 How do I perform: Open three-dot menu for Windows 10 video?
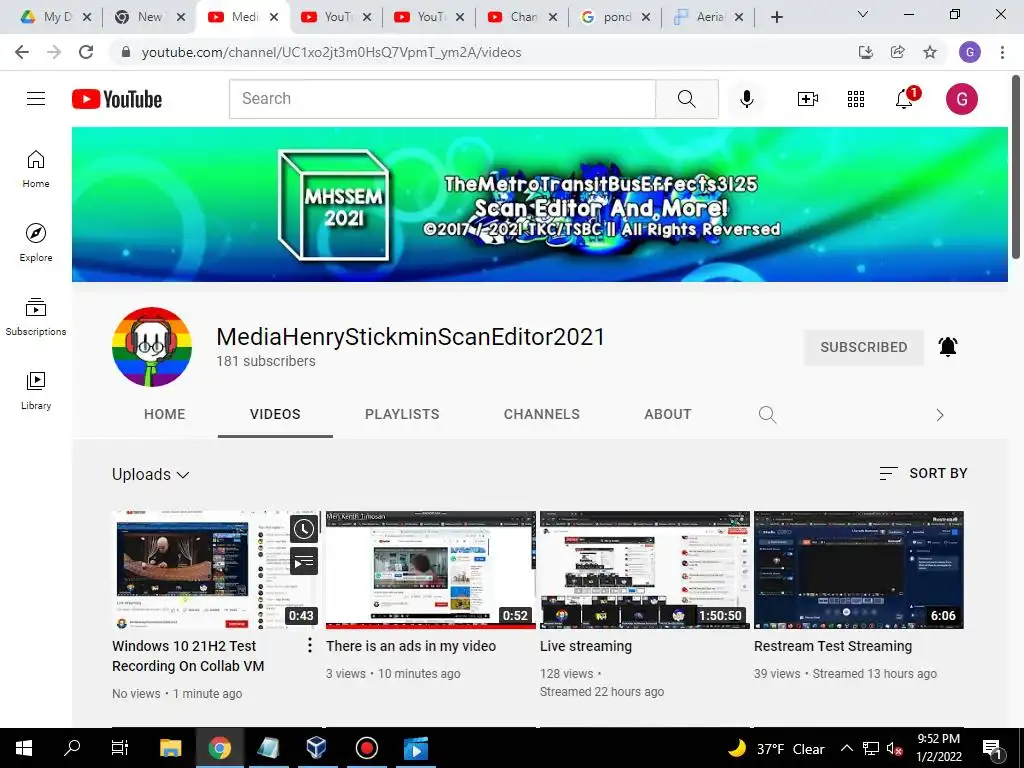(310, 645)
